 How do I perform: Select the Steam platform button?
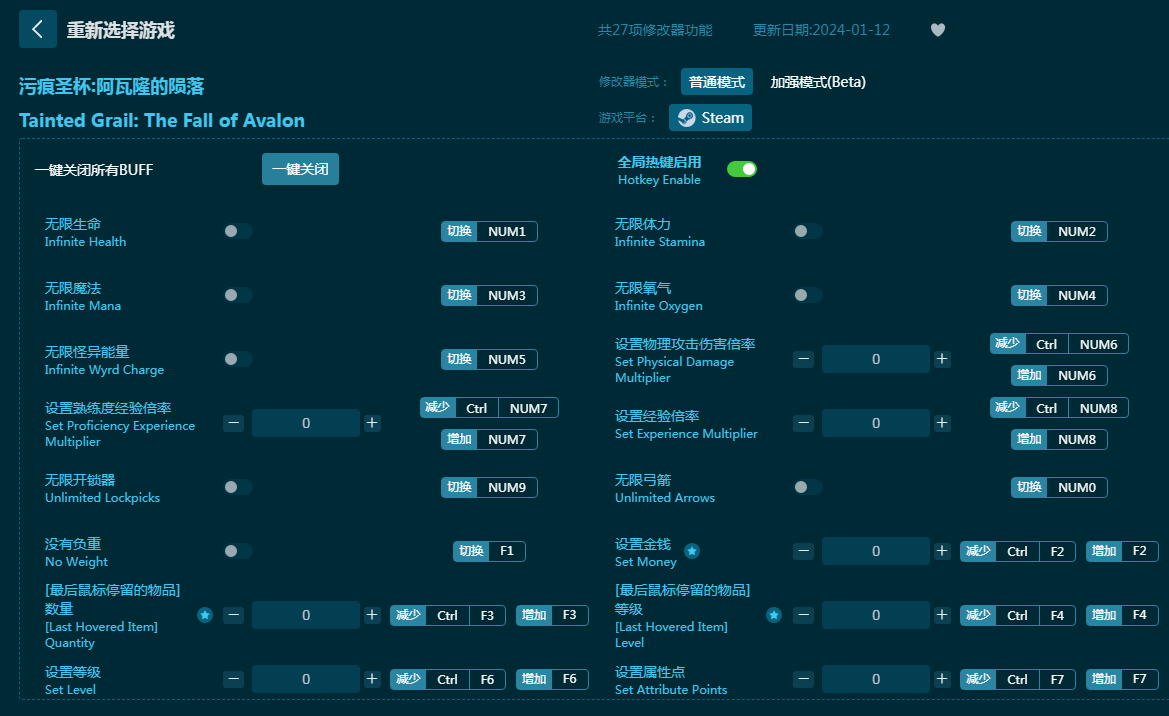[710, 118]
